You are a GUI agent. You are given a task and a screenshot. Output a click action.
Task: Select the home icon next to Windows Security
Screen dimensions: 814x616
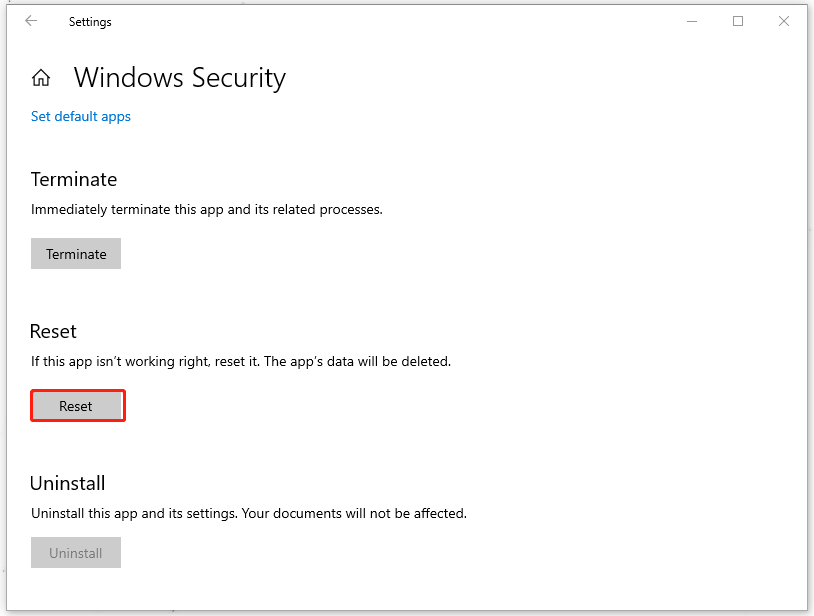click(41, 77)
